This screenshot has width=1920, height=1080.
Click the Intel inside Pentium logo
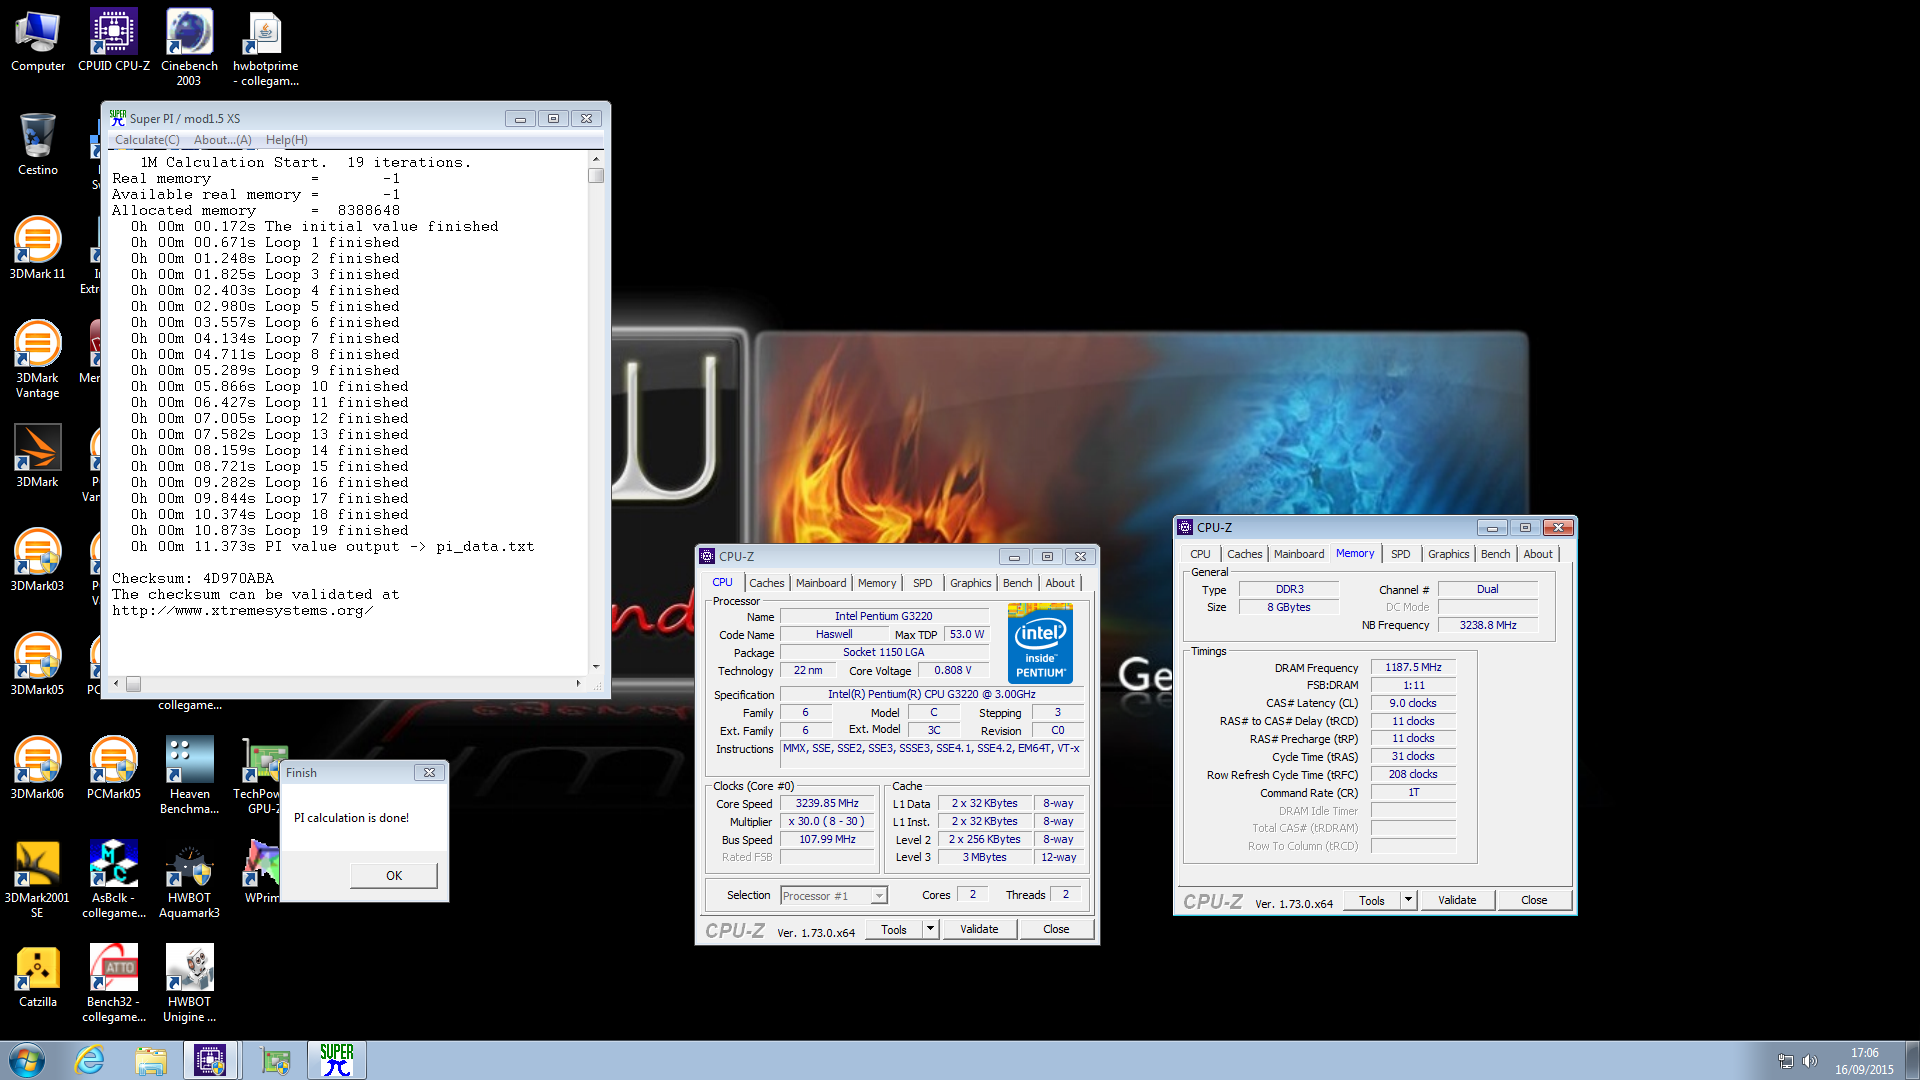click(1040, 643)
